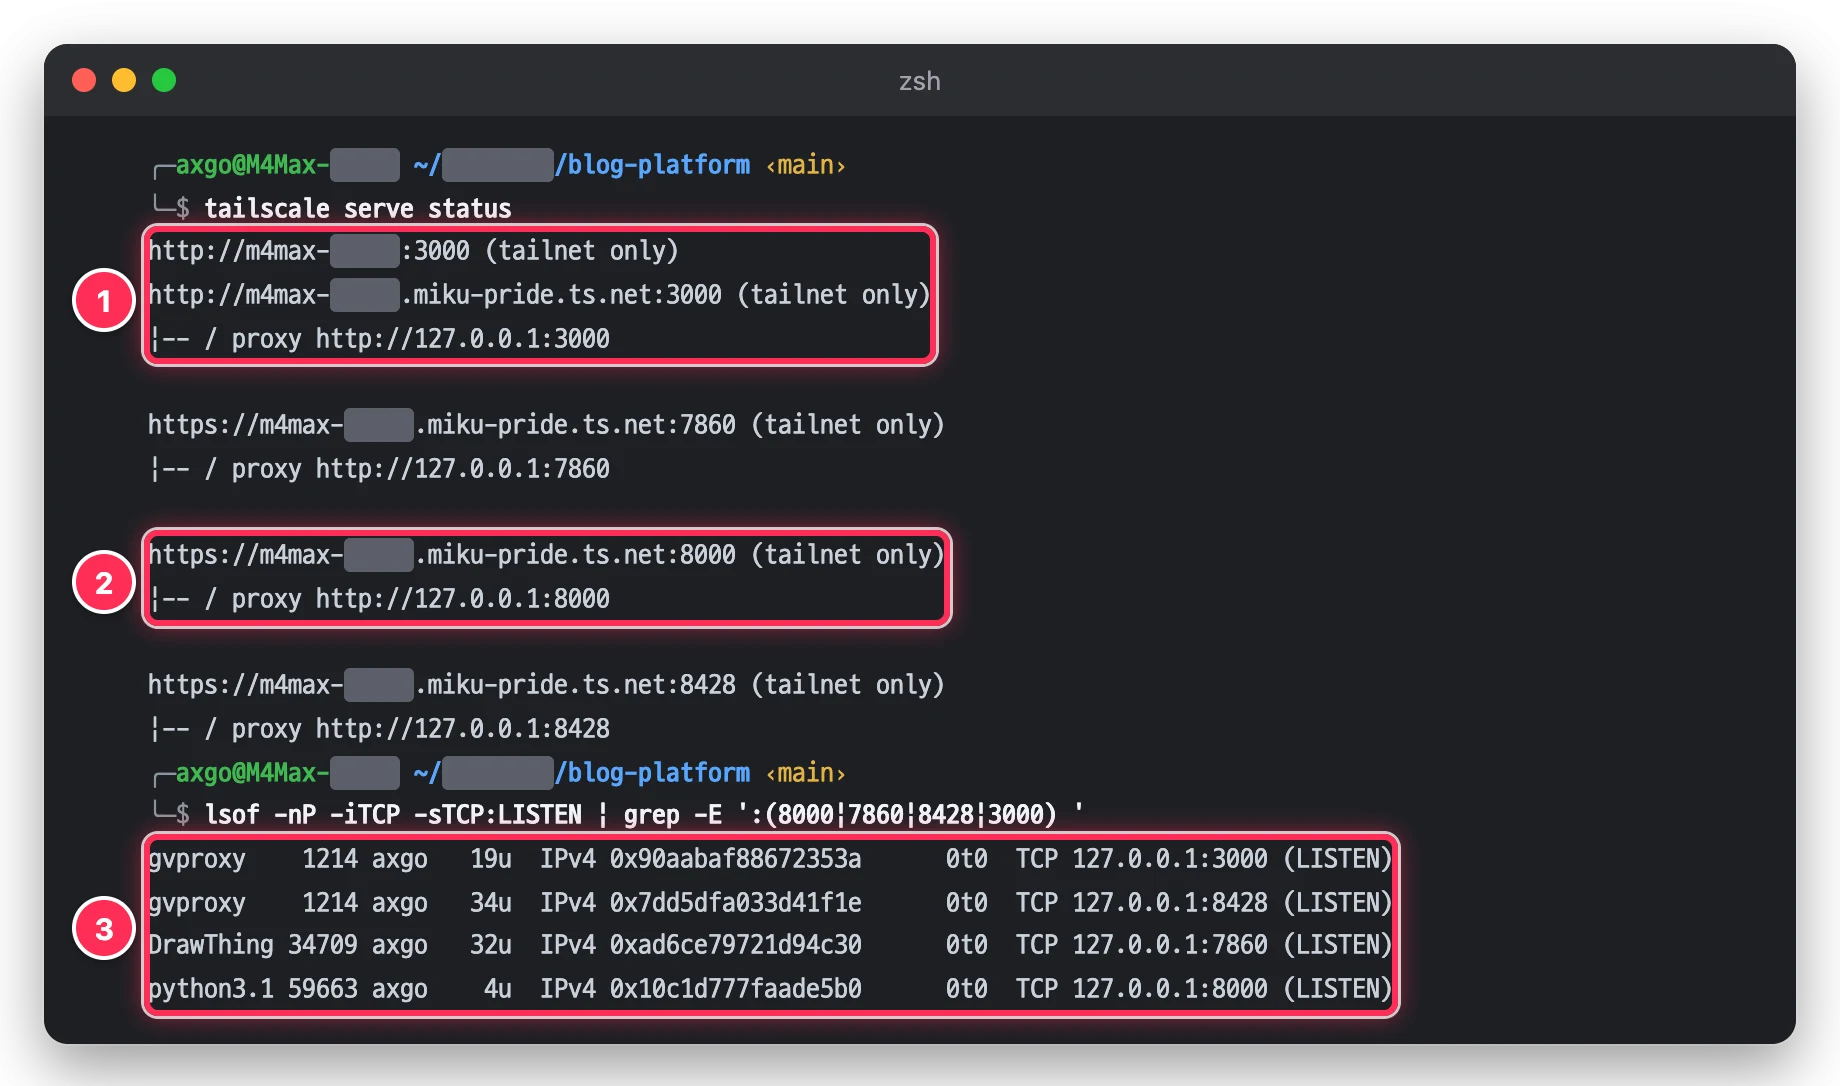Select the first gvproxy row with 19u
The height and width of the screenshot is (1086, 1840).
coord(770,858)
